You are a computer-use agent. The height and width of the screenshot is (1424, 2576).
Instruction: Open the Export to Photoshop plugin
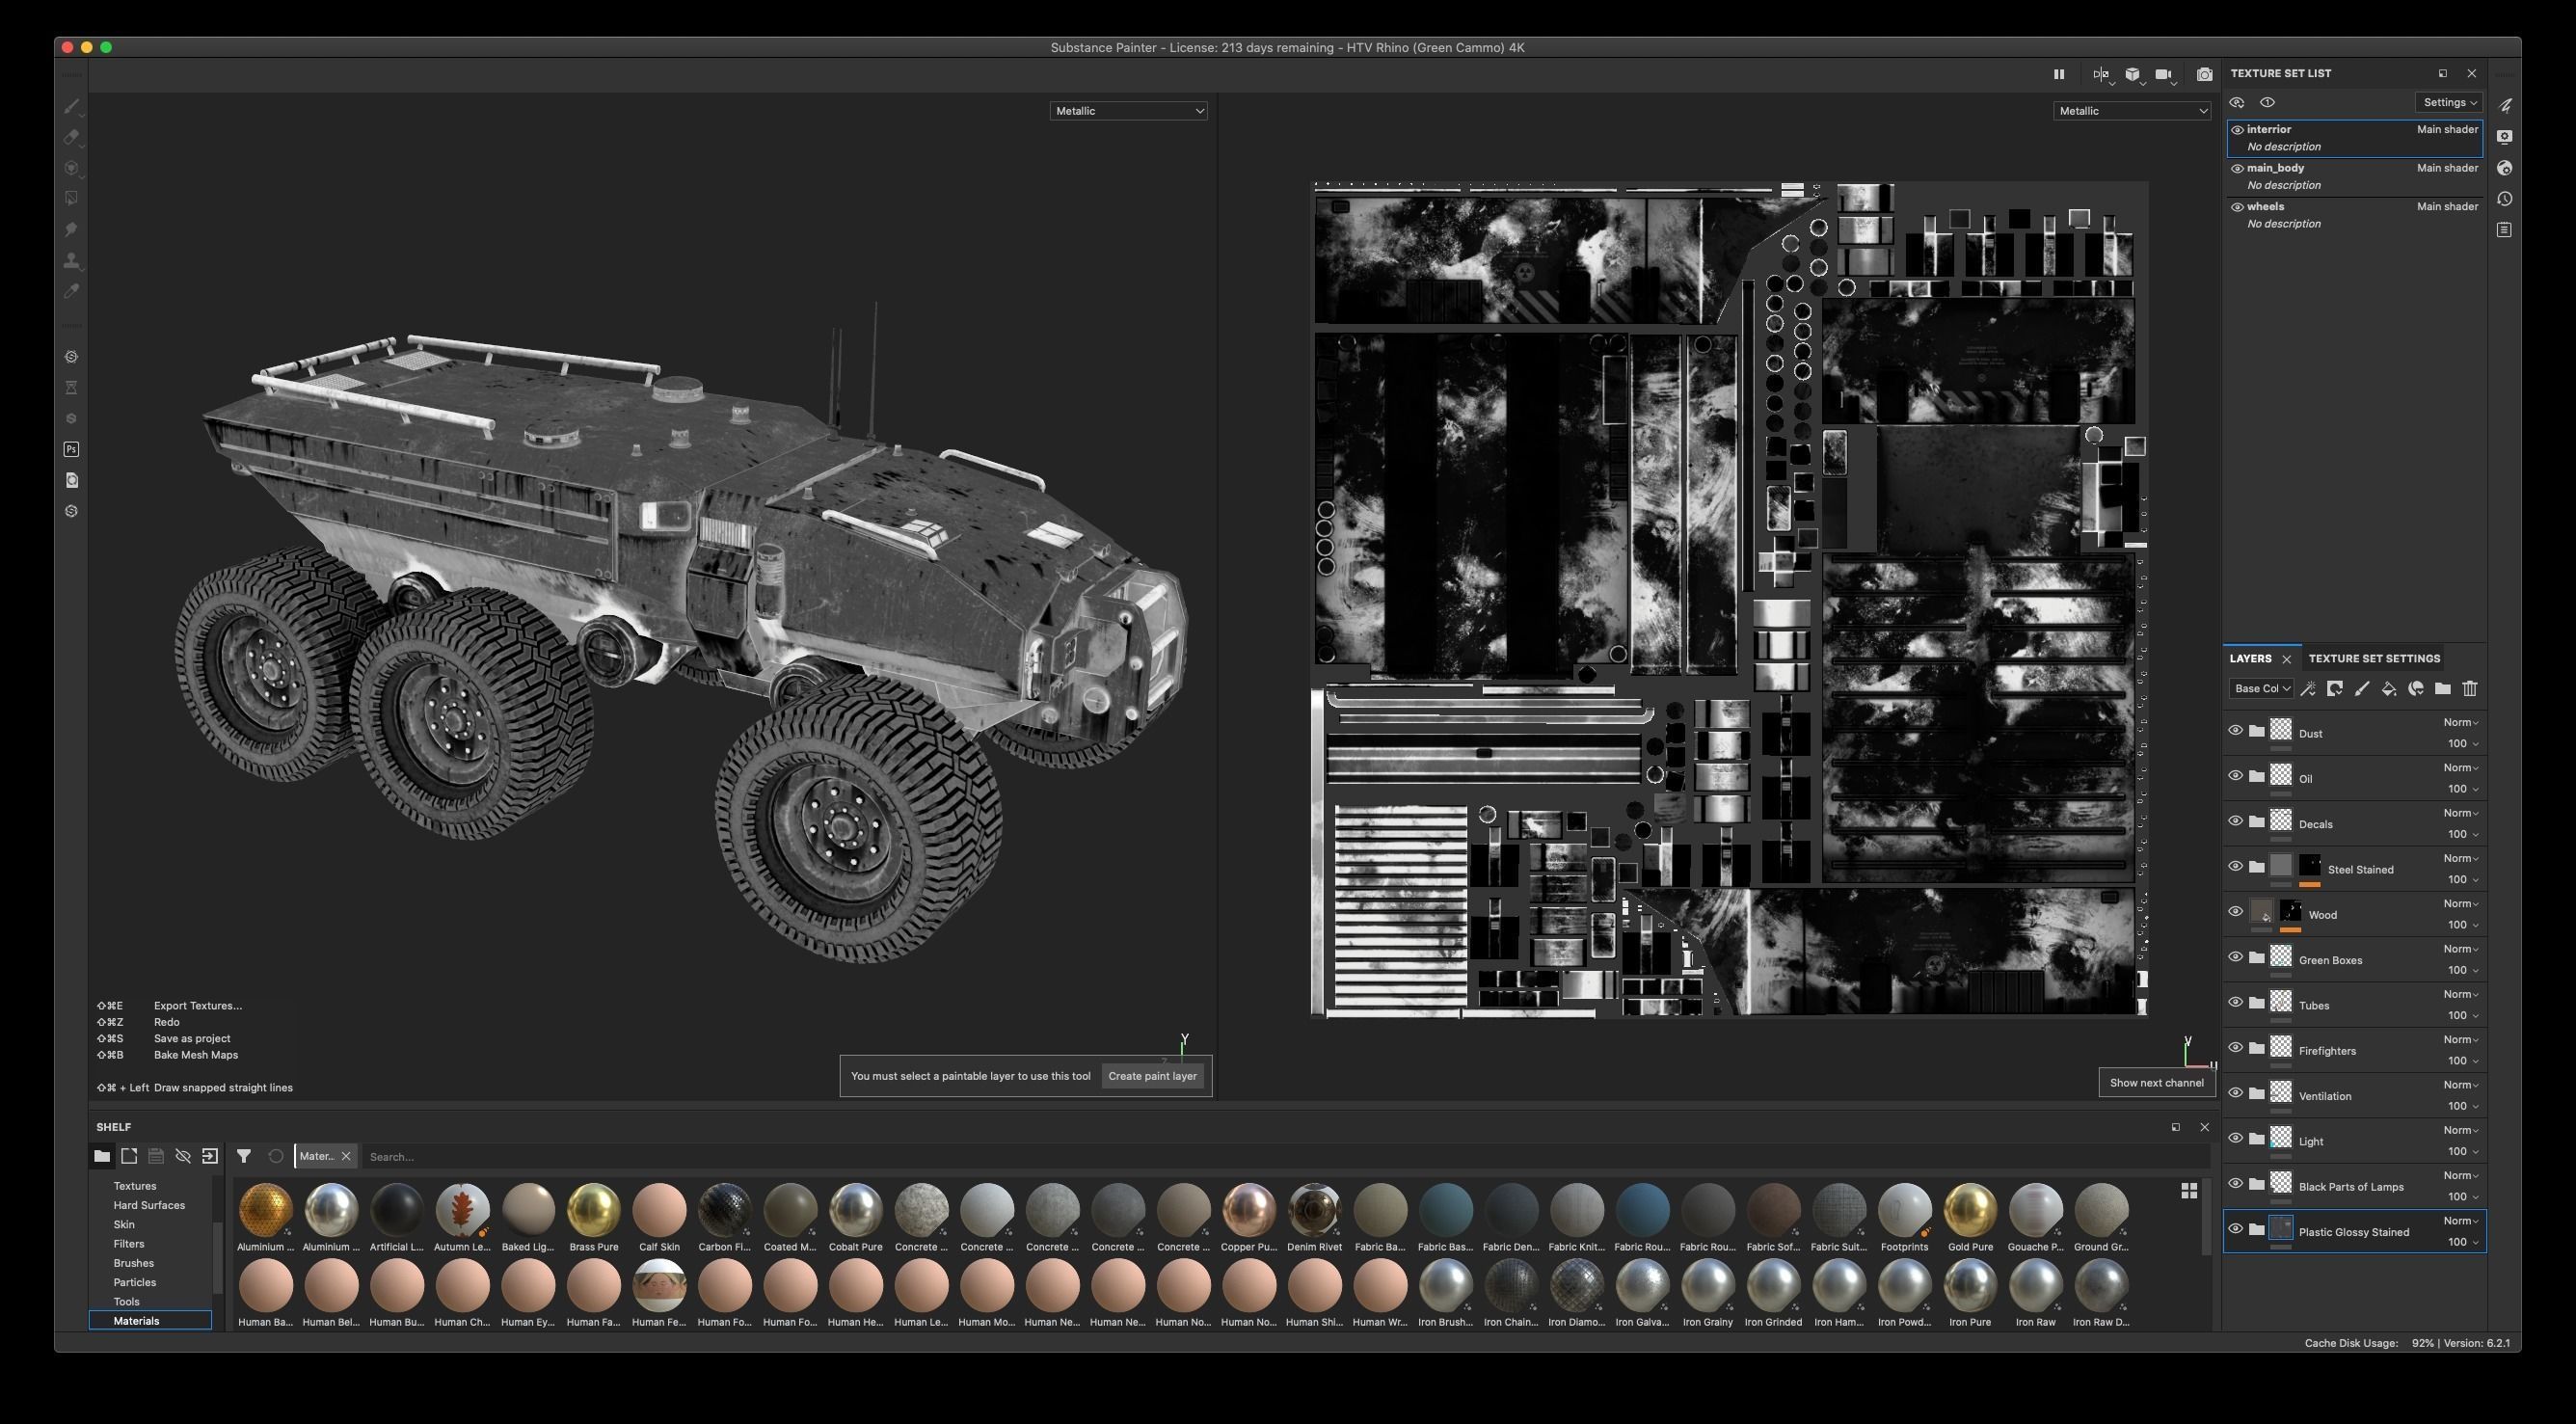pyautogui.click(x=71, y=449)
